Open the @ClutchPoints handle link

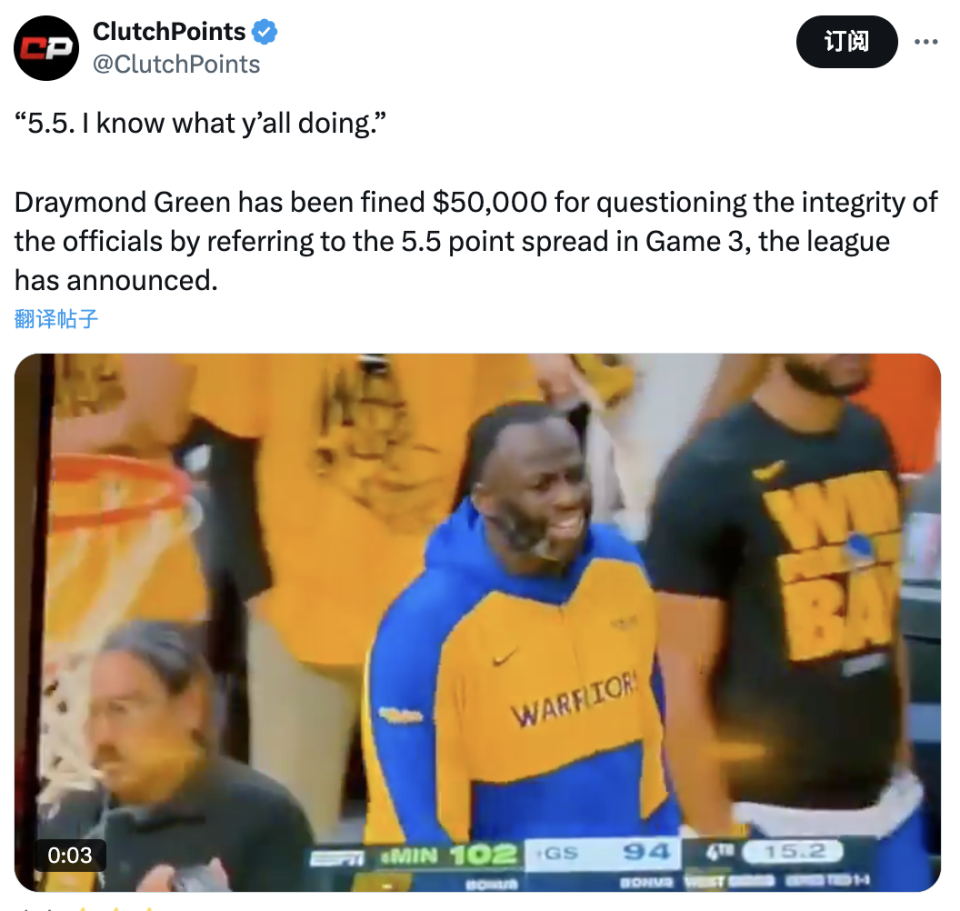pos(176,64)
